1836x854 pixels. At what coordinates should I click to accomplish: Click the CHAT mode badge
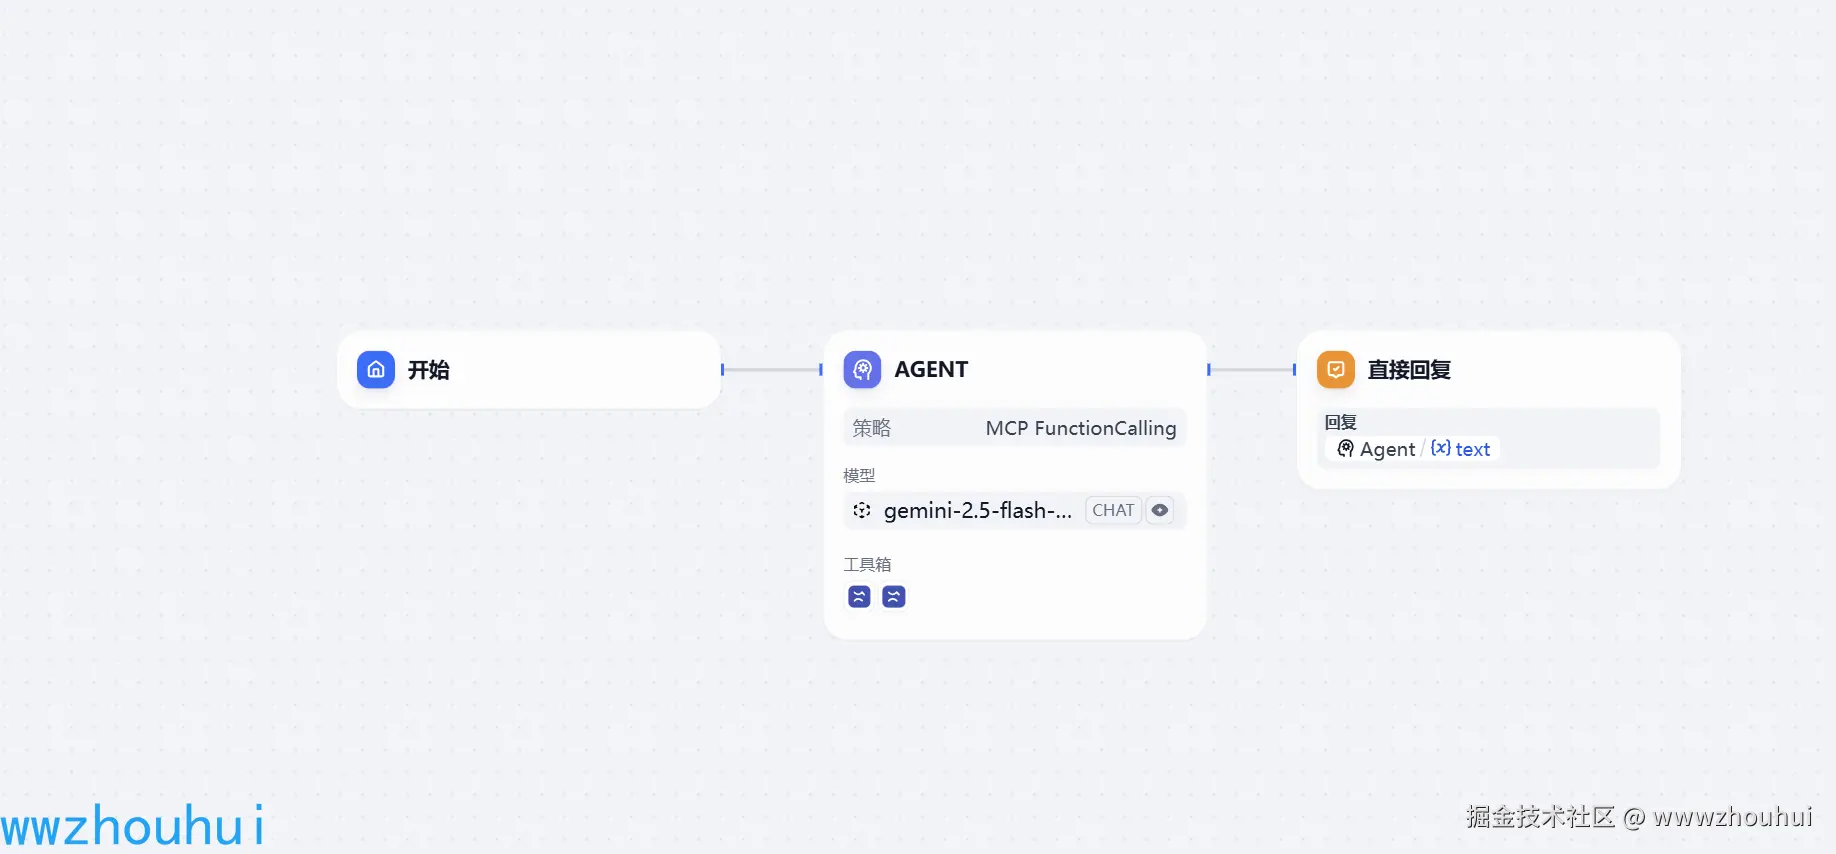click(x=1113, y=511)
